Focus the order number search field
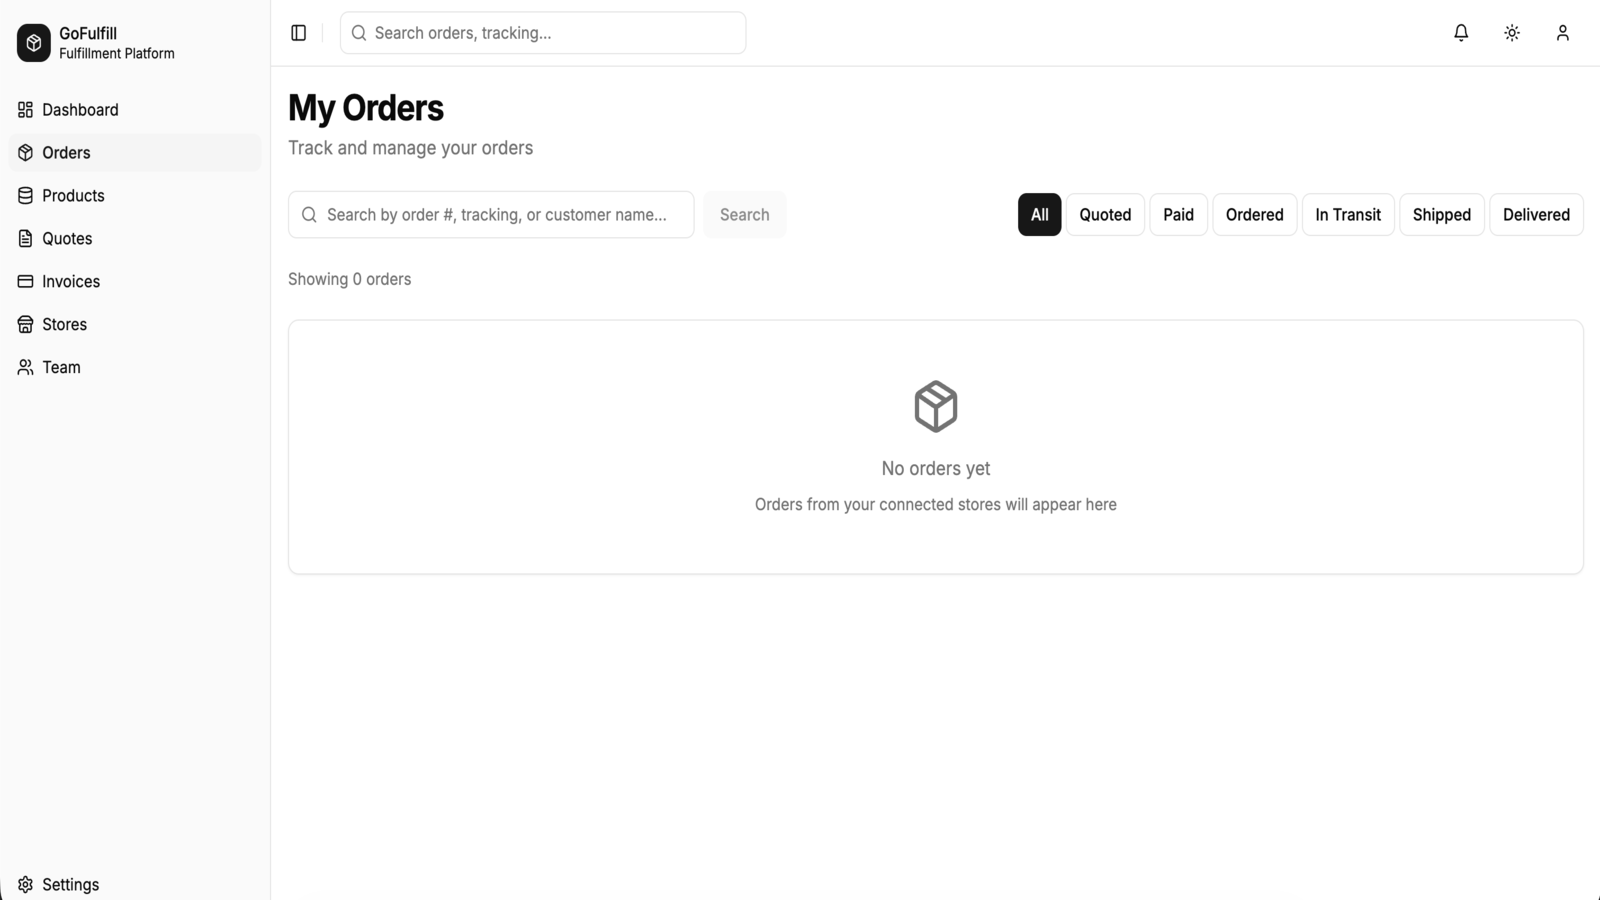 [x=491, y=215]
